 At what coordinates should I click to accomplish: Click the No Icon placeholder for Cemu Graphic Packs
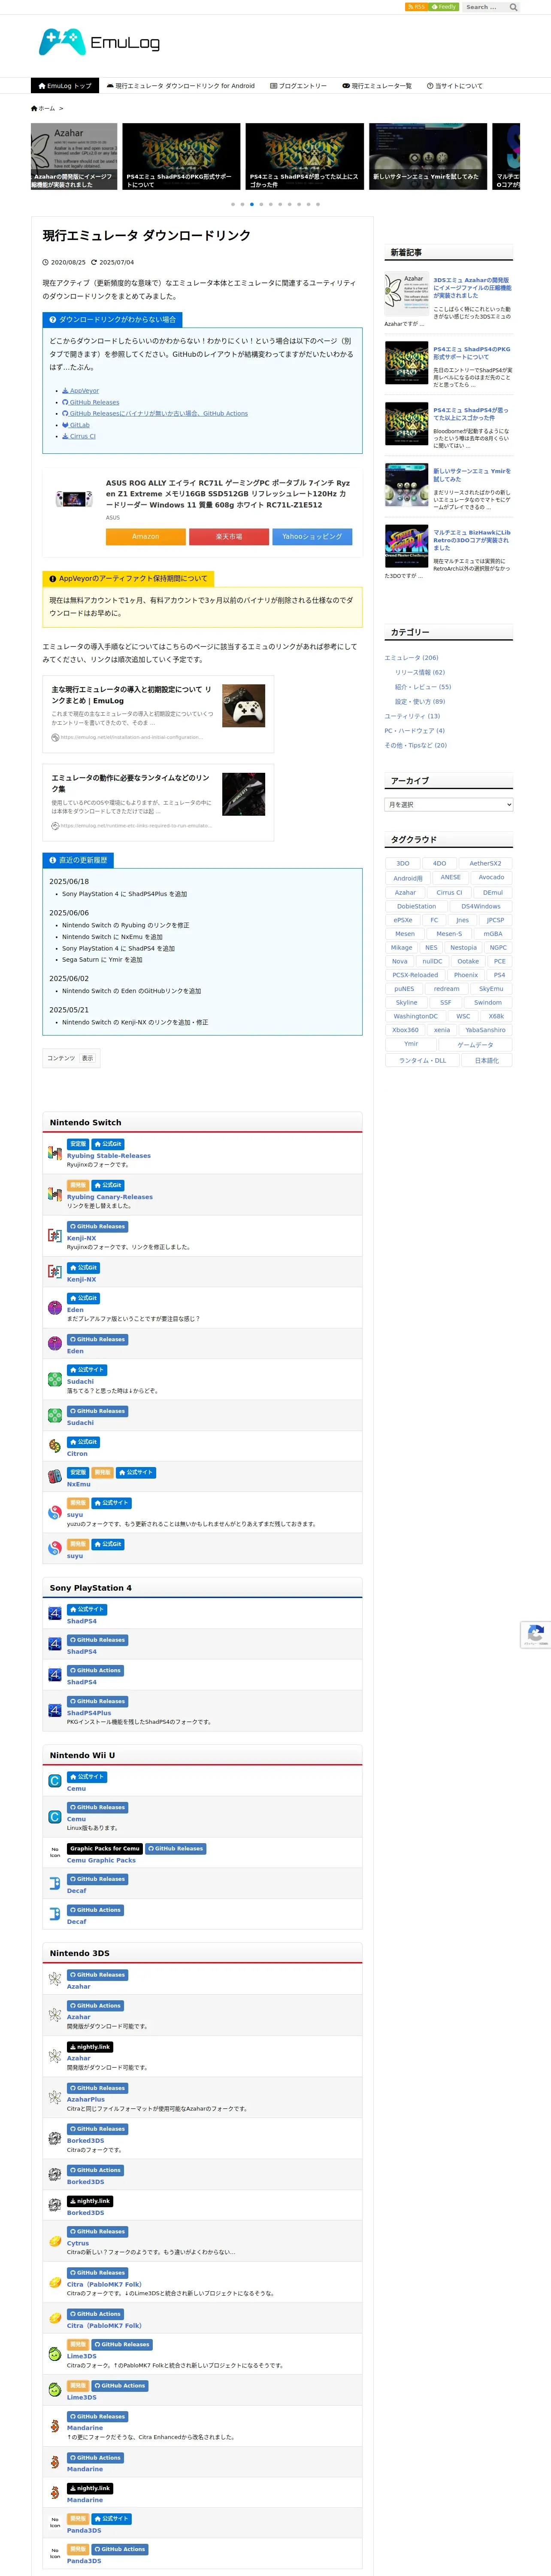pyautogui.click(x=55, y=1852)
